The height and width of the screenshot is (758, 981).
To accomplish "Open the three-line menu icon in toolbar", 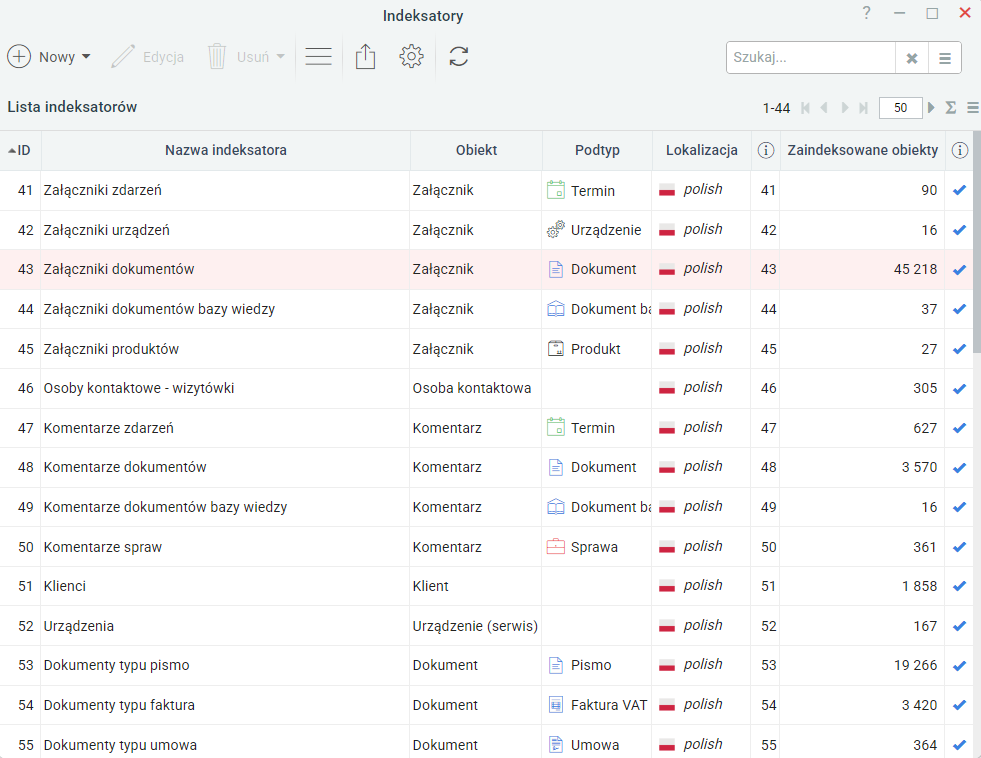I will pos(318,57).
